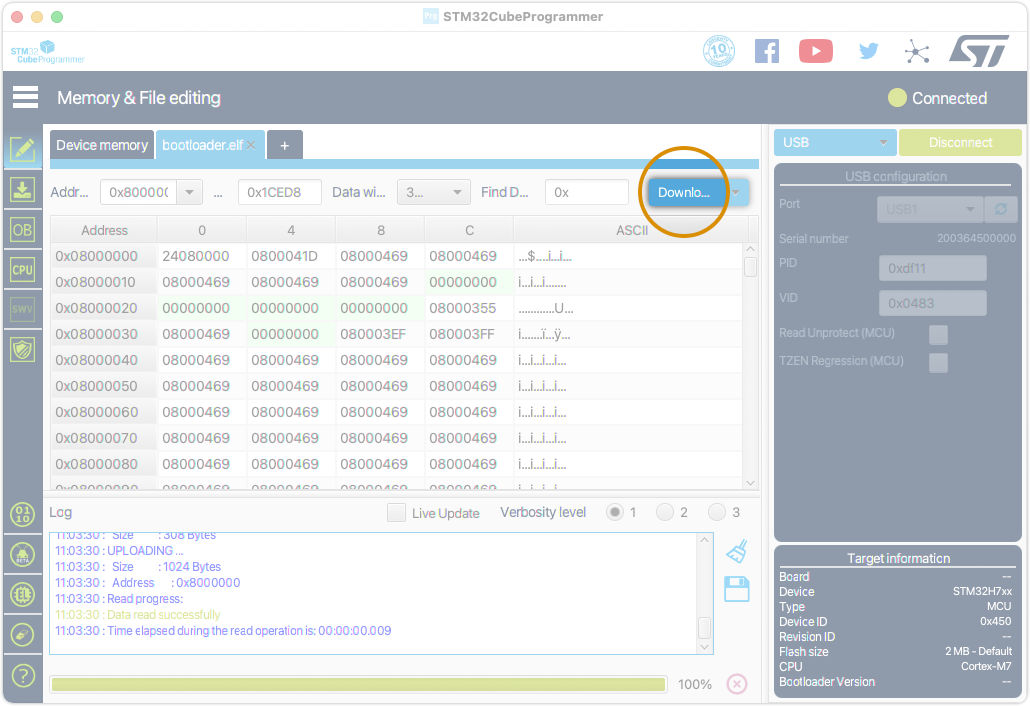Screen dimensions: 1030x706
Task: Select verbosity level 2
Action: 665,512
